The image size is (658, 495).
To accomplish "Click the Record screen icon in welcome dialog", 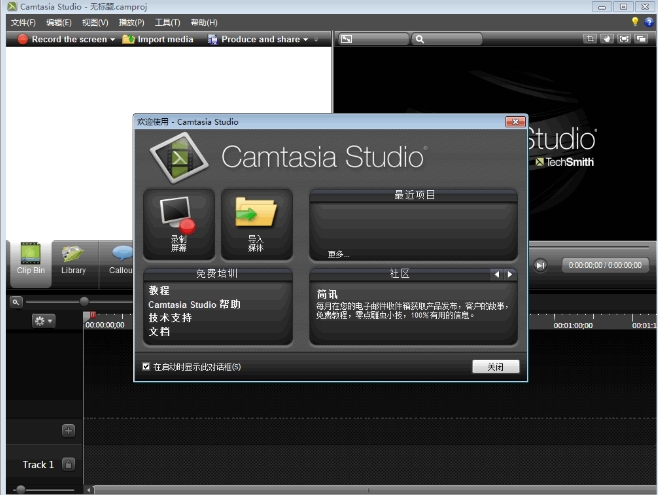I will (x=178, y=223).
